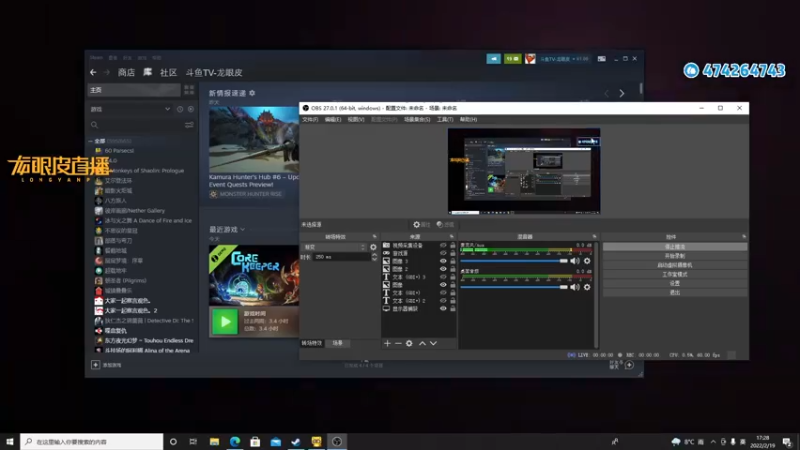Open OBS transition type dropdown
800x450 pixels.
334,247
